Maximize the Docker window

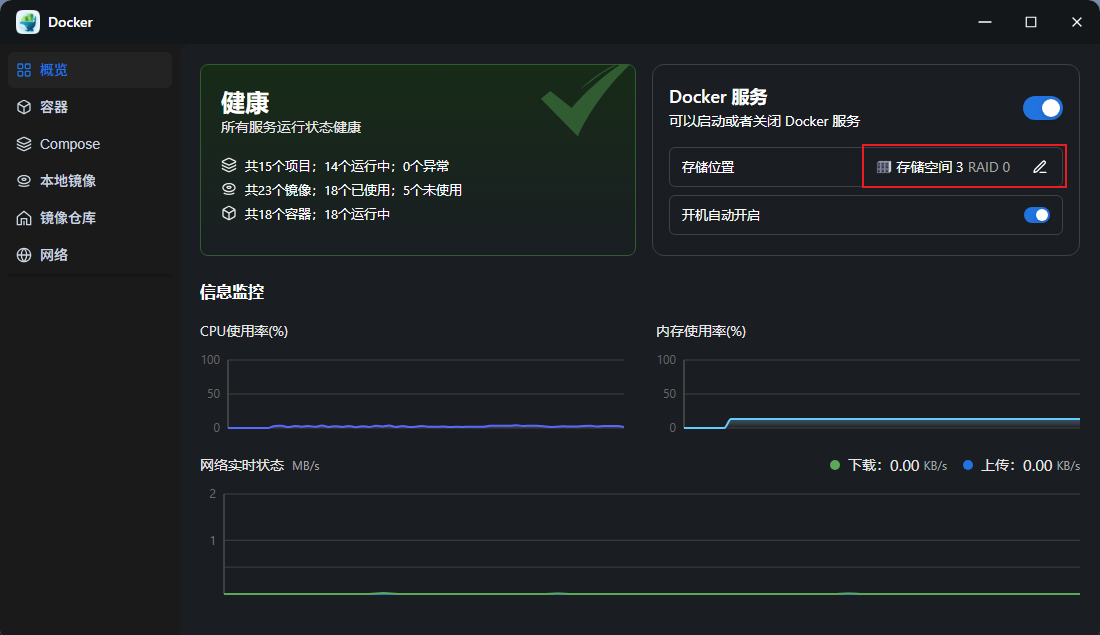pos(1031,22)
